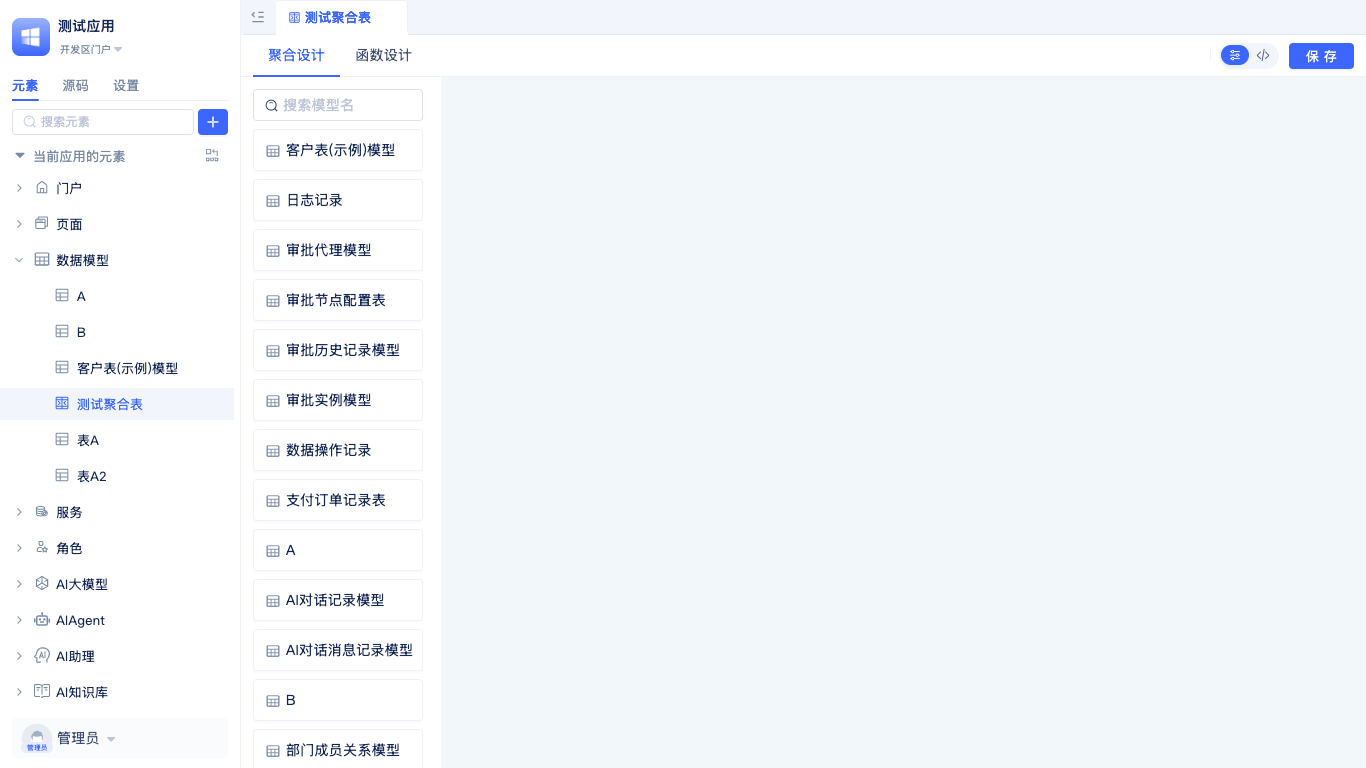Switch to visual design mode toggle
The height and width of the screenshot is (768, 1366).
(1235, 56)
